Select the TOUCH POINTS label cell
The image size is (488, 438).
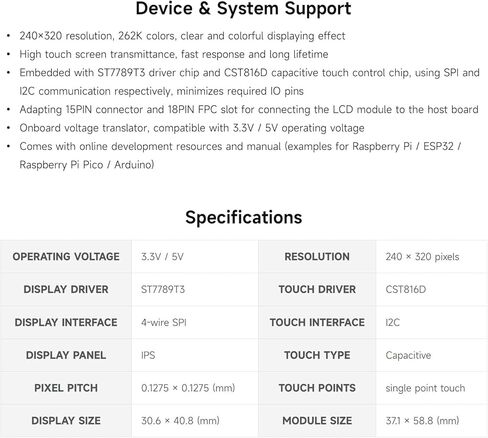click(317, 388)
